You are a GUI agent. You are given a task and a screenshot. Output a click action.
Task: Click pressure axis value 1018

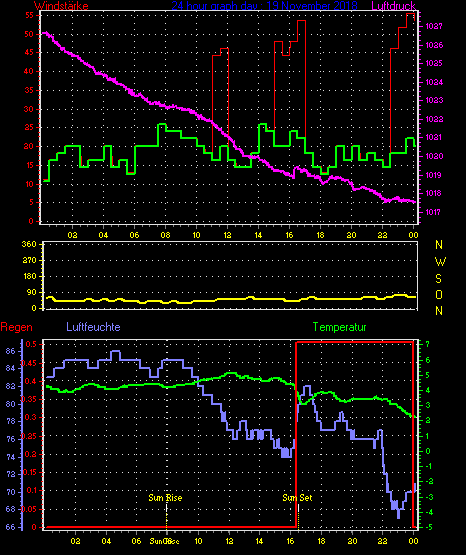pyautogui.click(x=434, y=193)
